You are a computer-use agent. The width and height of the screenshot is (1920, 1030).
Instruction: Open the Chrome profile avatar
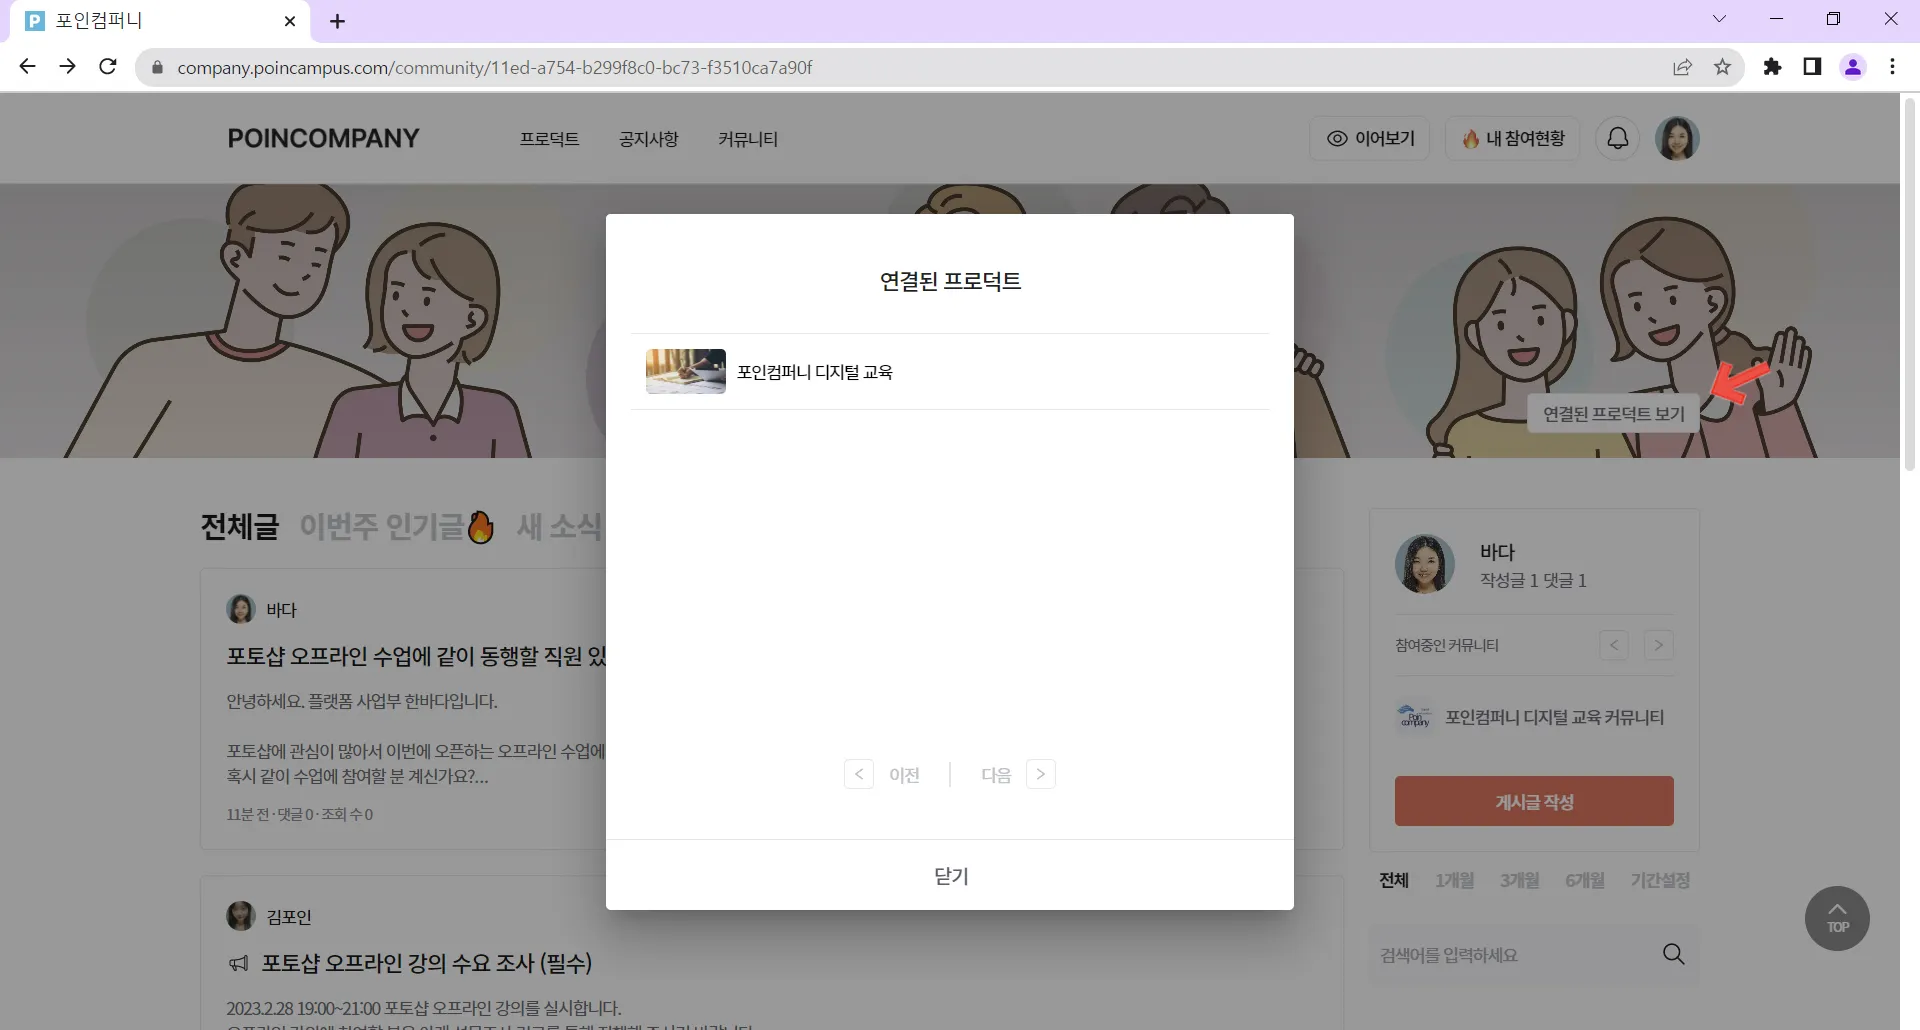click(1853, 67)
